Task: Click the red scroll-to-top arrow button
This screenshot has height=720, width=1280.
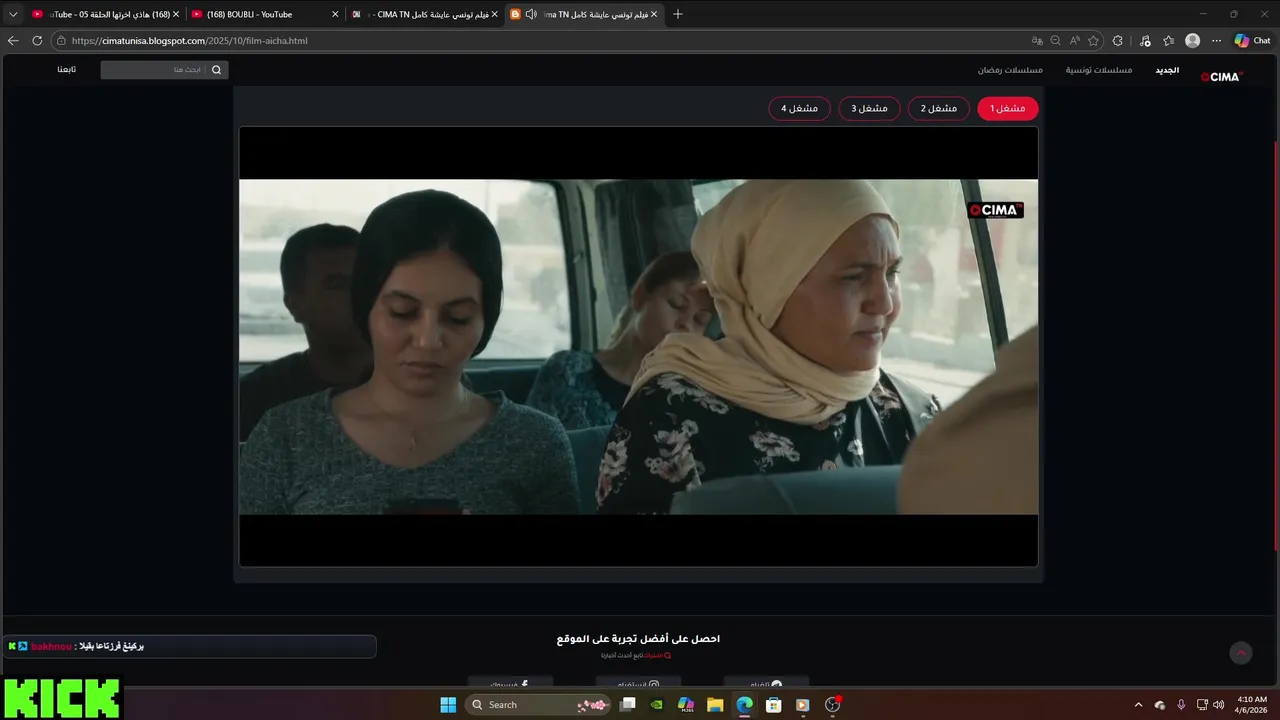Action: pyautogui.click(x=1241, y=653)
